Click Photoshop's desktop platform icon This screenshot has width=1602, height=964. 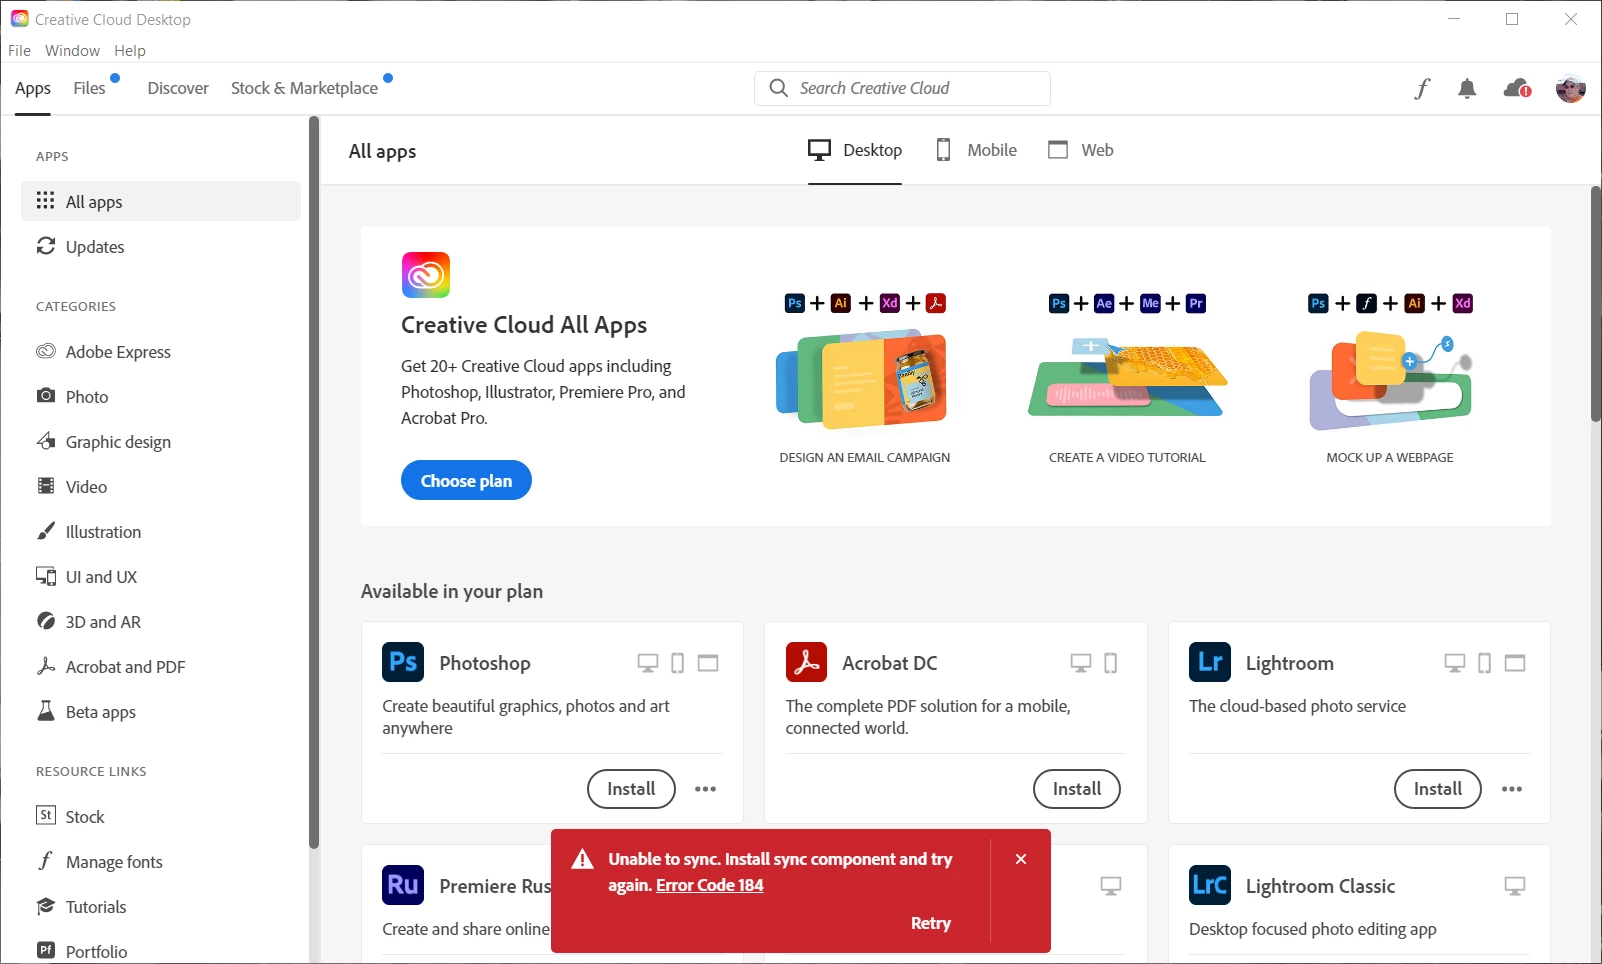point(648,663)
